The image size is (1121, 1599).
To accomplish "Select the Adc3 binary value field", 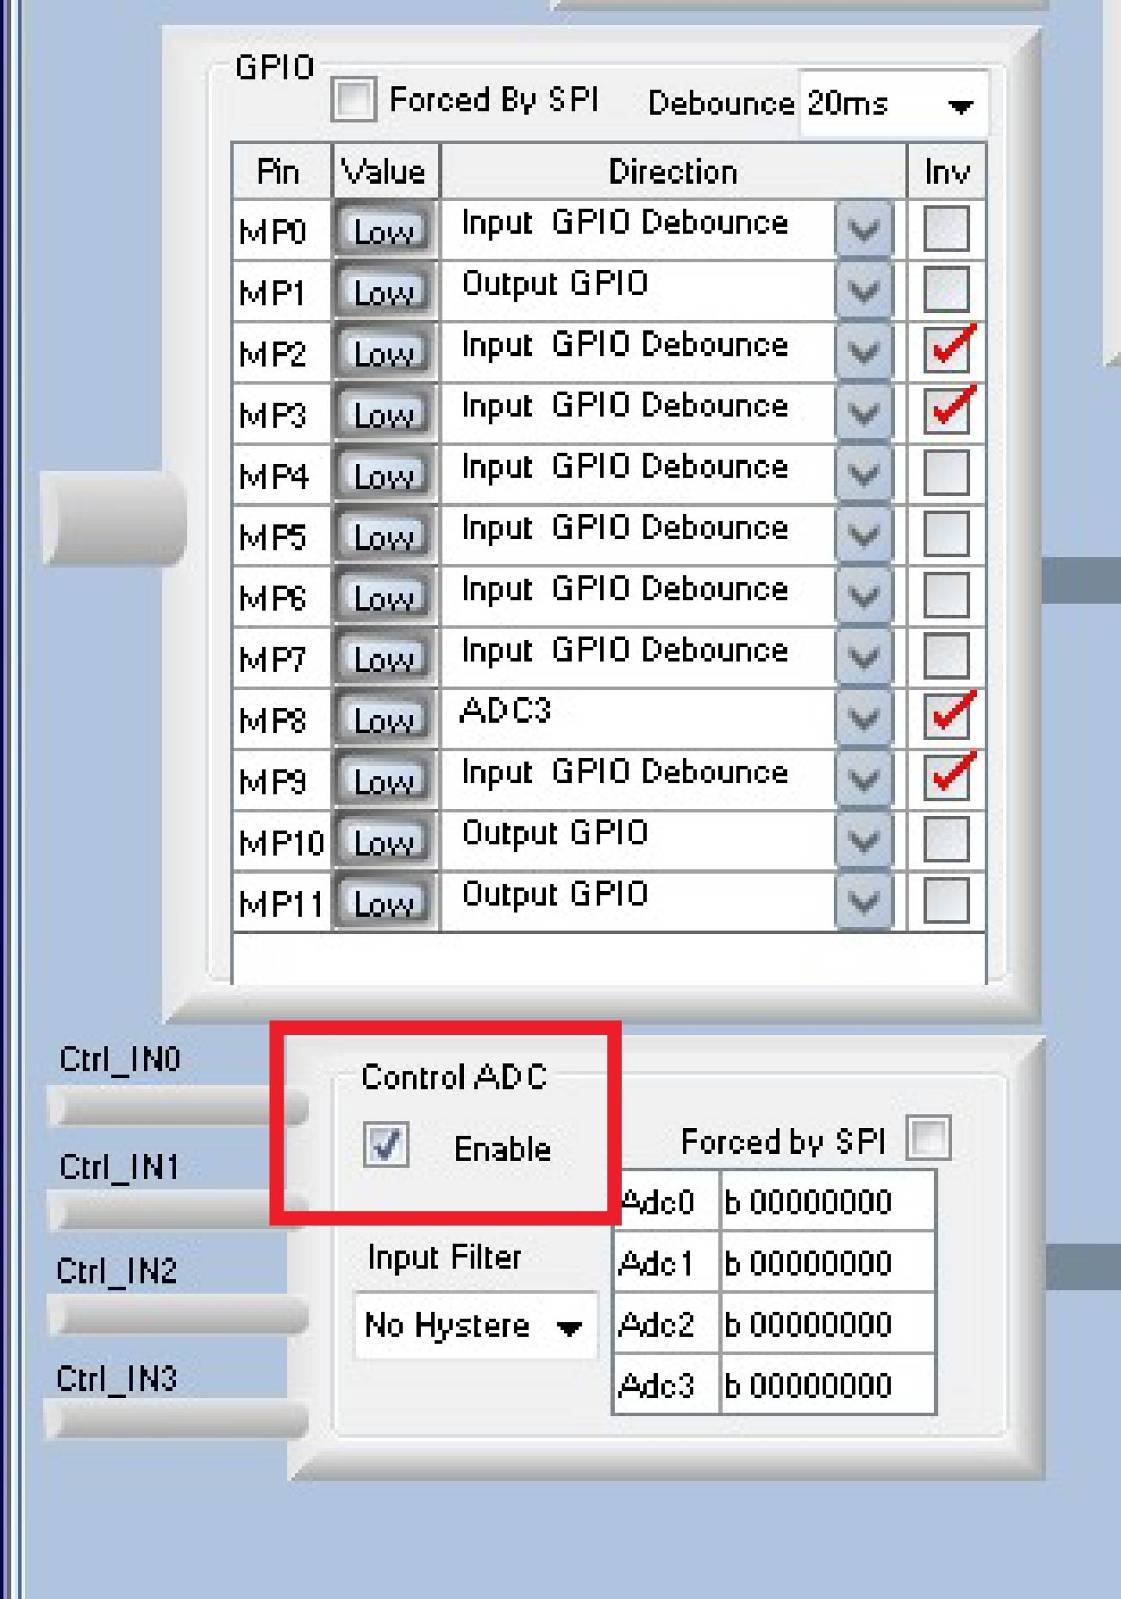I will (x=827, y=1385).
